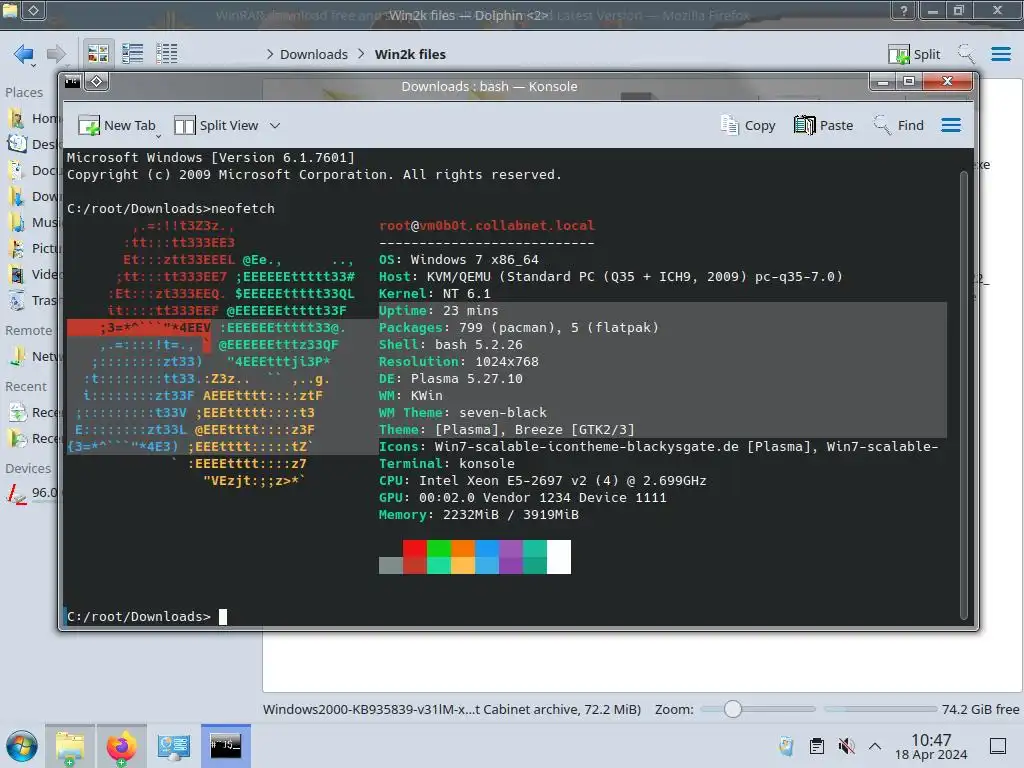Switch Dolphin to compact view mode
1024x768 pixels.
133,54
